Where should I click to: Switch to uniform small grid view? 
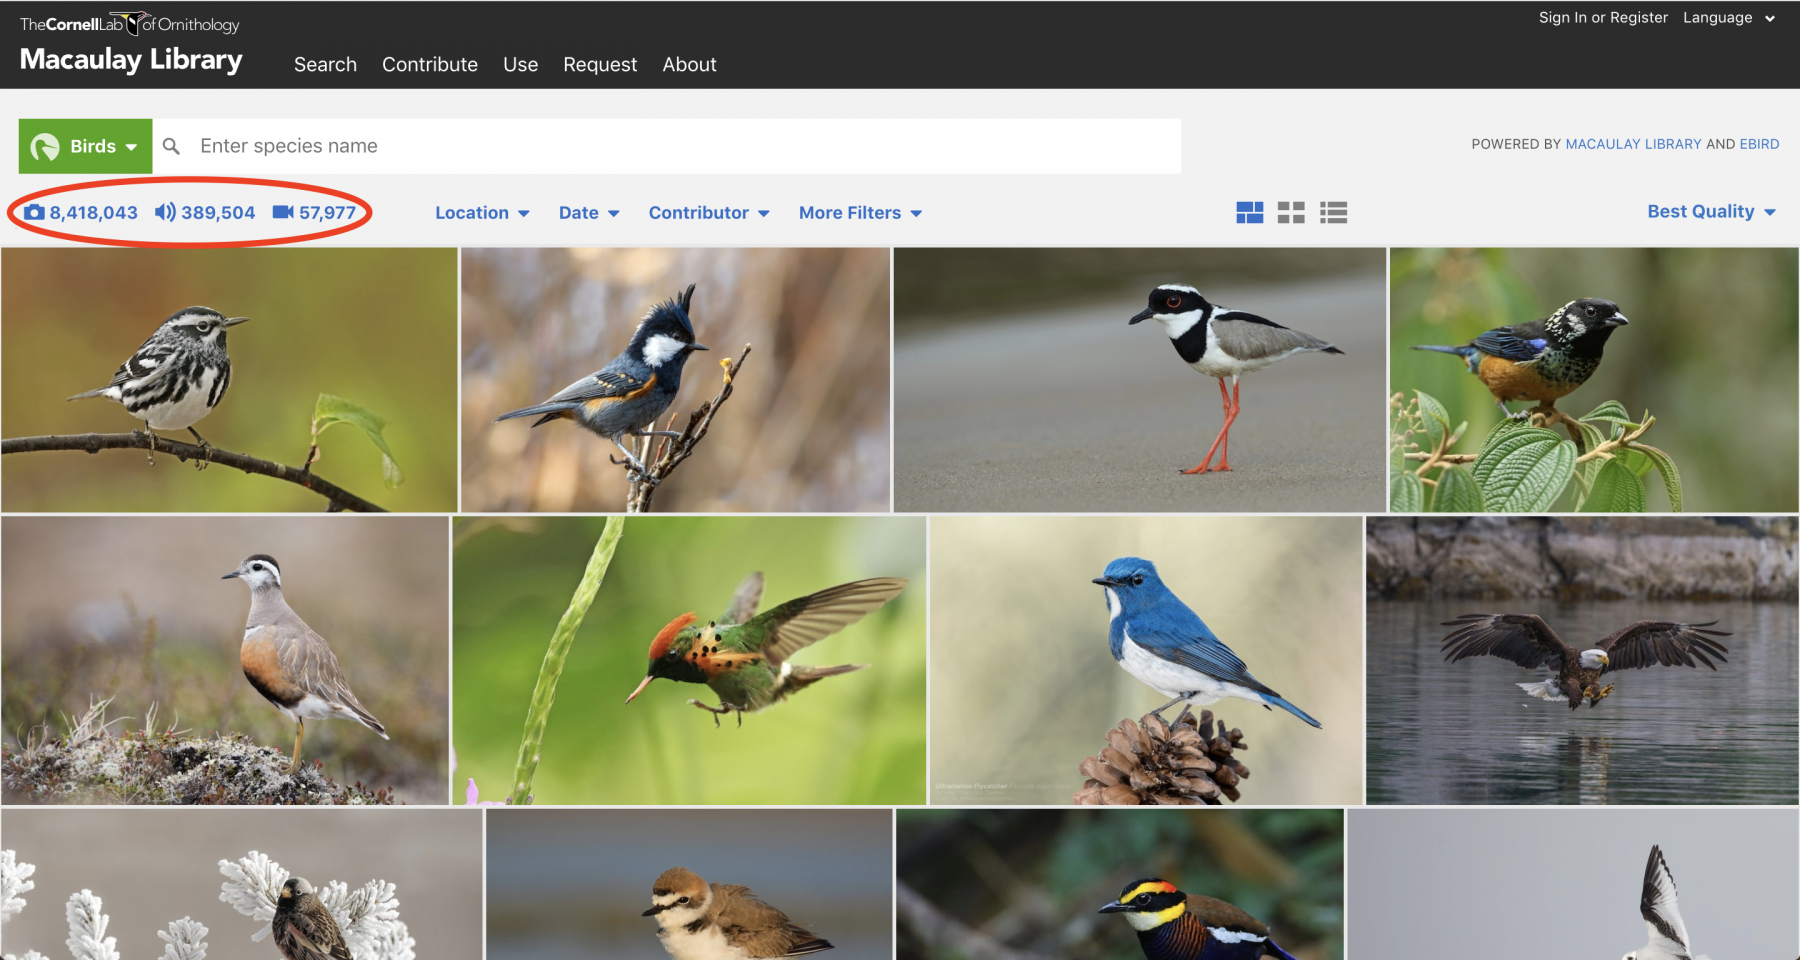(x=1291, y=212)
